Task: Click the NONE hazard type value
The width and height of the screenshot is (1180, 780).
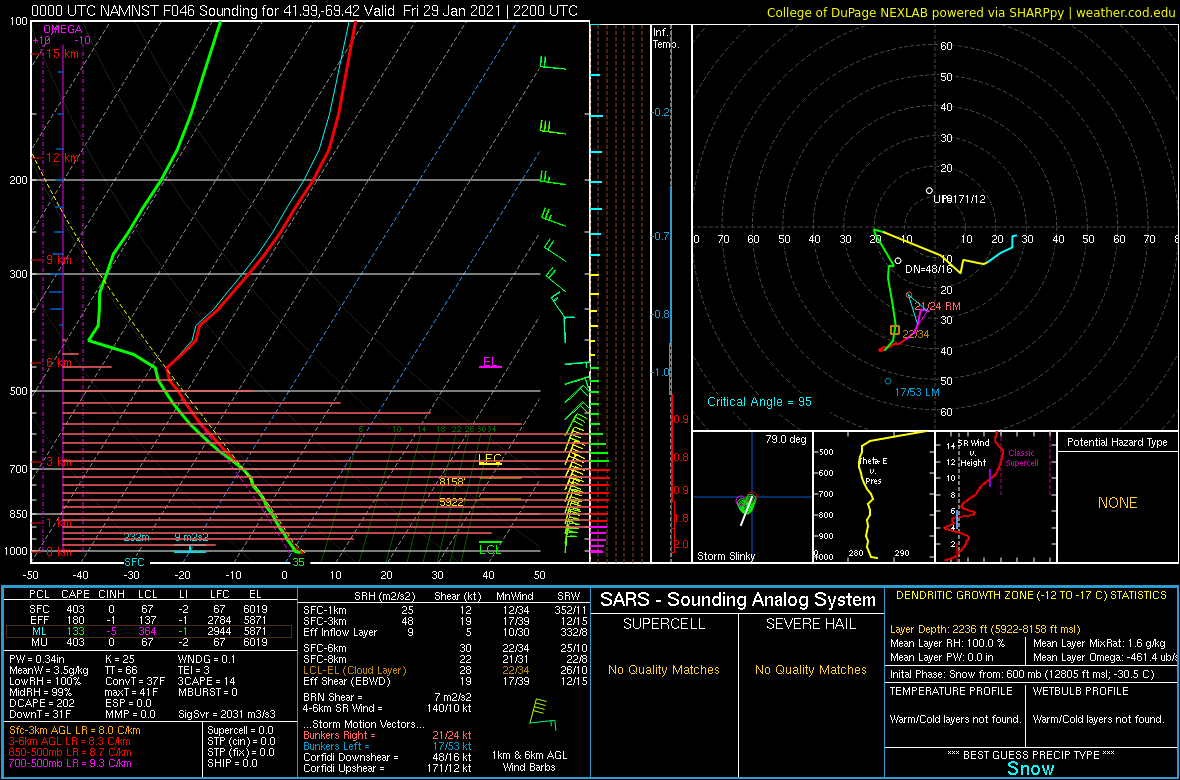Action: pyautogui.click(x=1117, y=502)
